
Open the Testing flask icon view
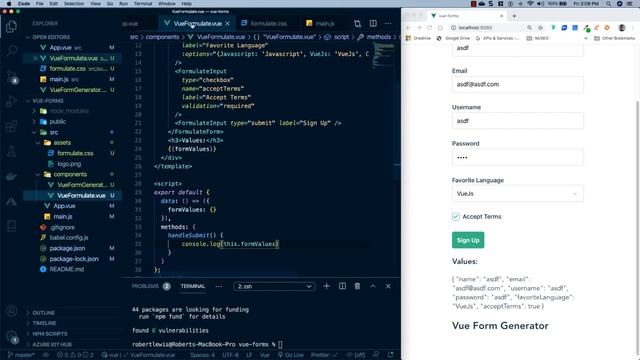point(11,151)
